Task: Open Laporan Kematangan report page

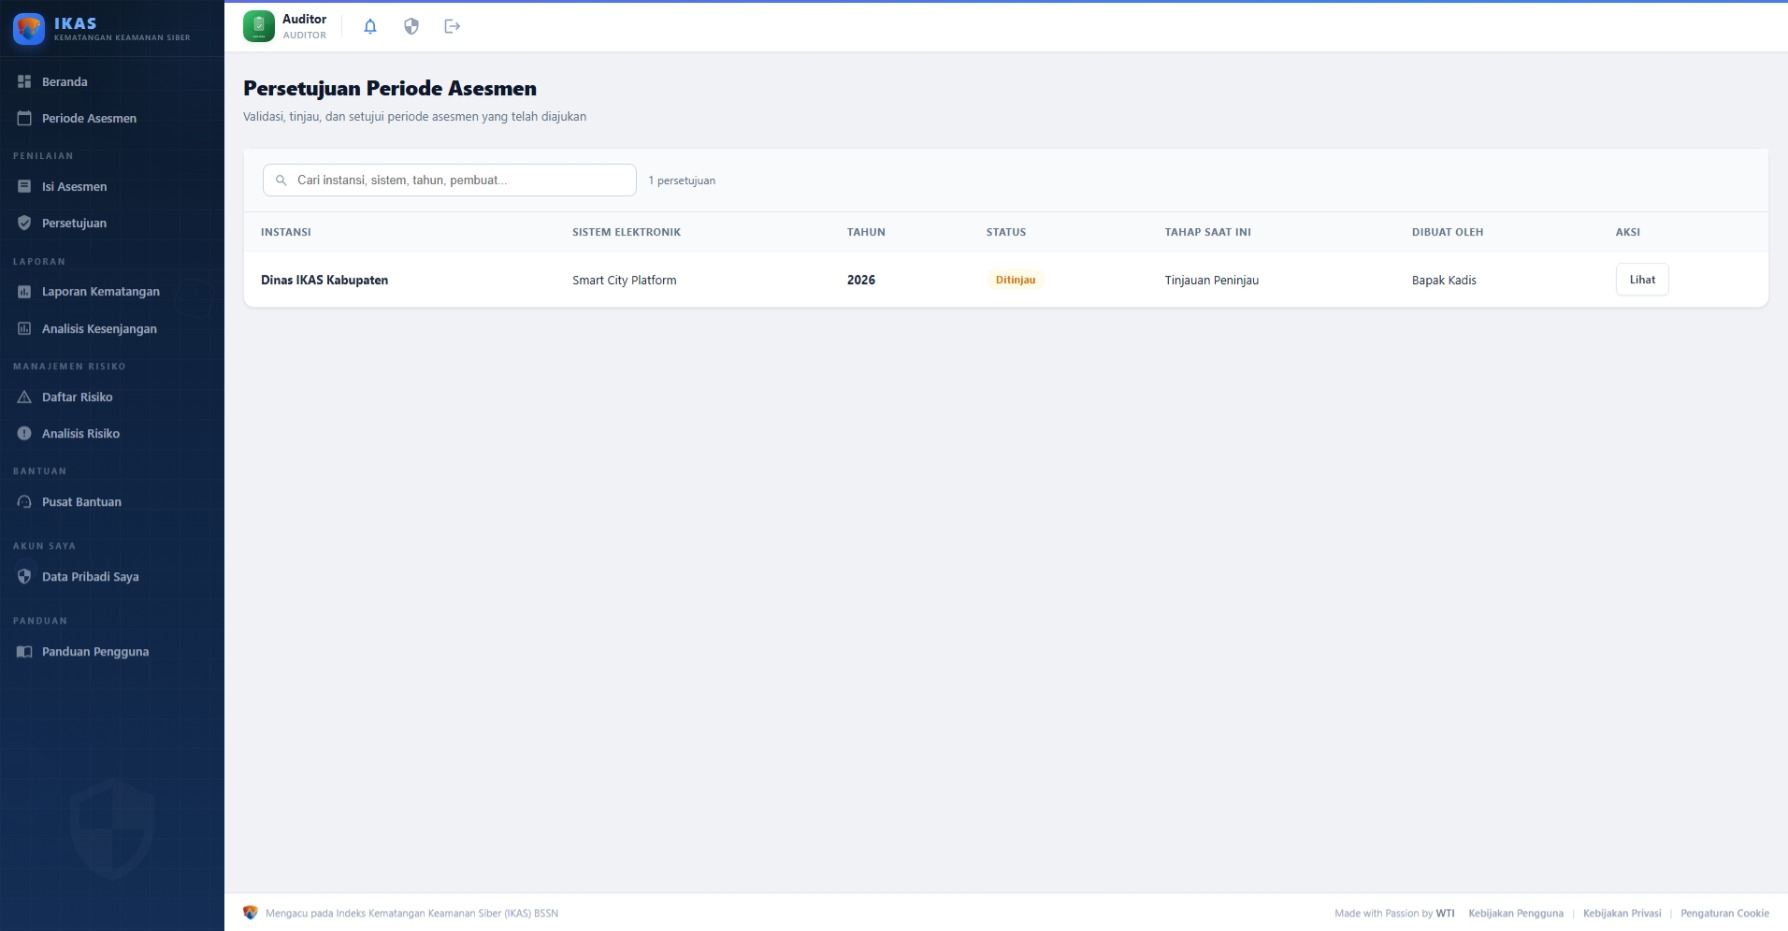Action: click(x=100, y=292)
